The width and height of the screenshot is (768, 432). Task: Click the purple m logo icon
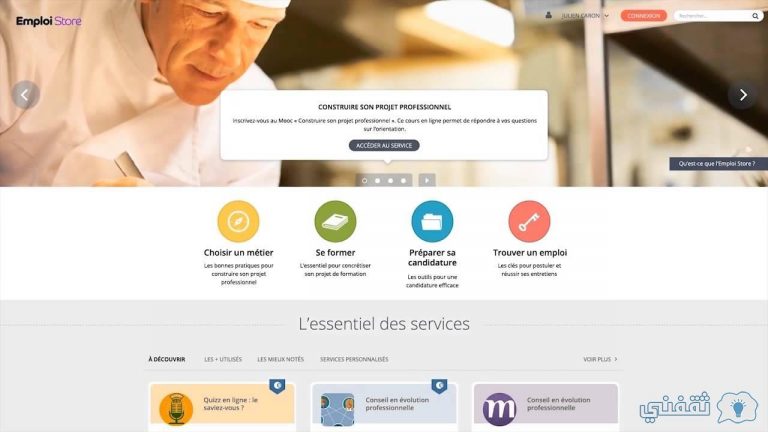pyautogui.click(x=499, y=409)
